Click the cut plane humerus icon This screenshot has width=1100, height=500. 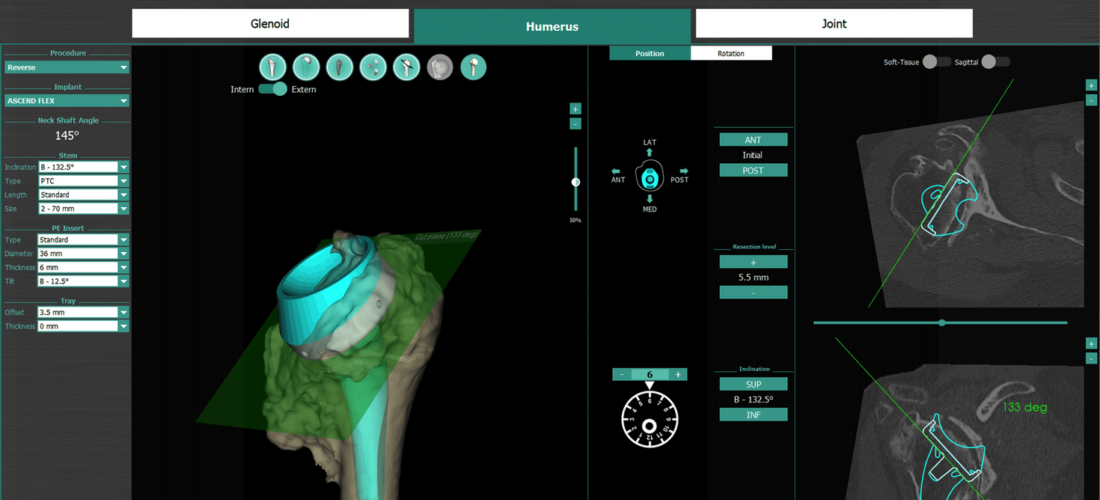pyautogui.click(x=407, y=68)
